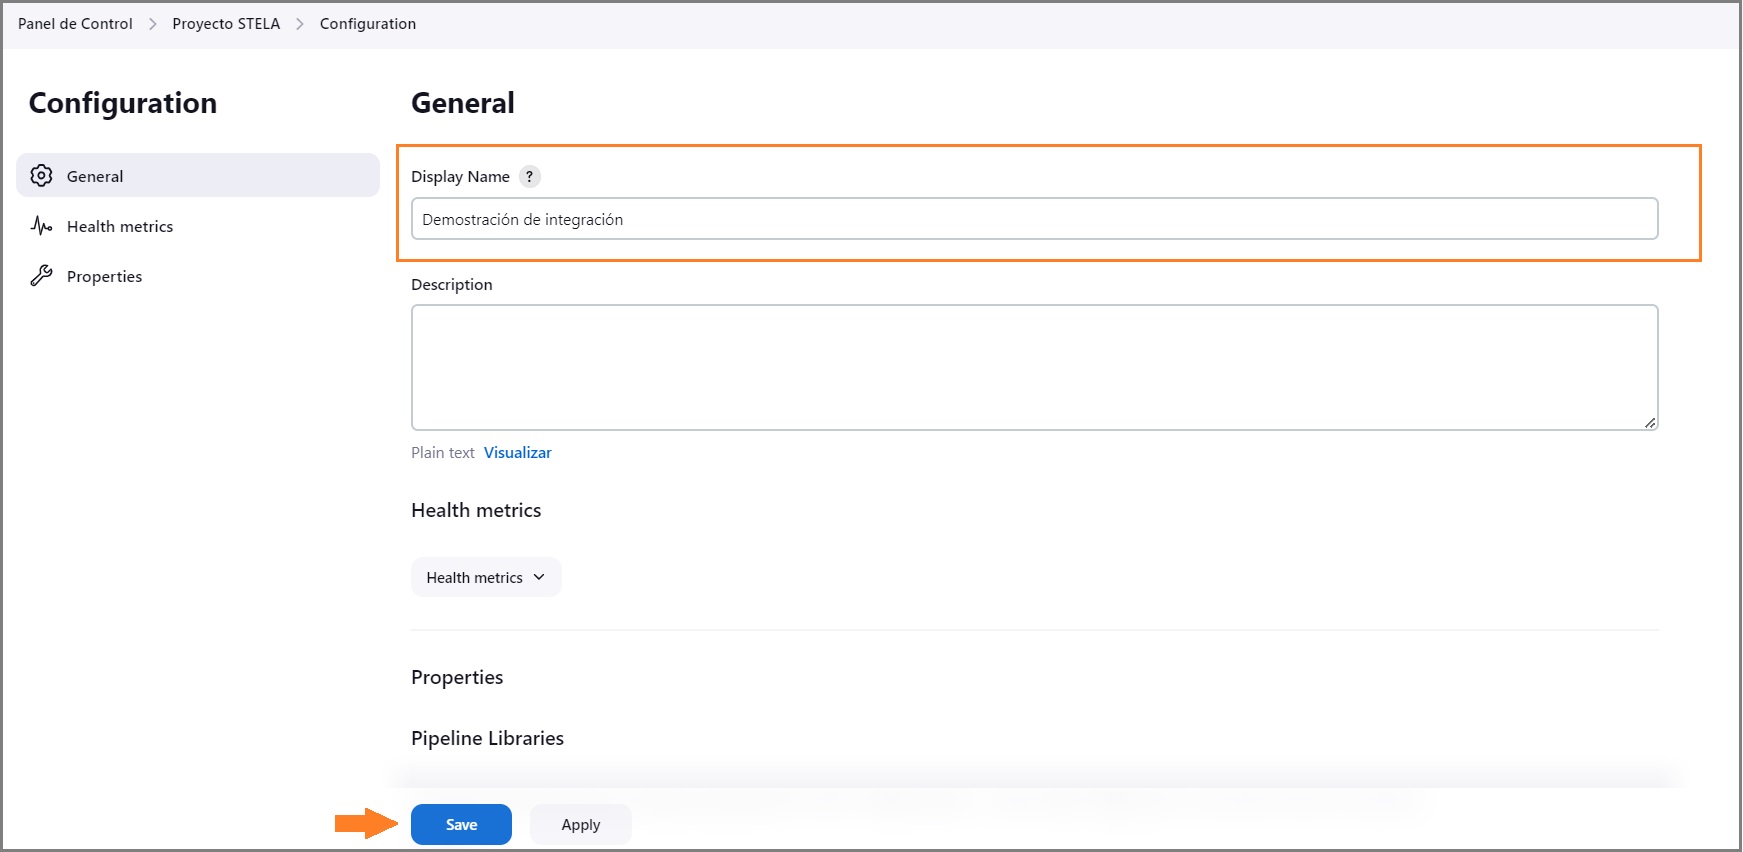The height and width of the screenshot is (852, 1743).
Task: Open the Proyecto STELA breadcrumb
Action: 226,24
